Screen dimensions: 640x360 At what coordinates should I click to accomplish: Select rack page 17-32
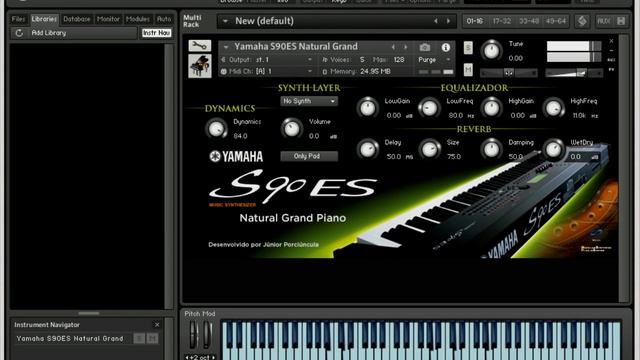point(502,21)
